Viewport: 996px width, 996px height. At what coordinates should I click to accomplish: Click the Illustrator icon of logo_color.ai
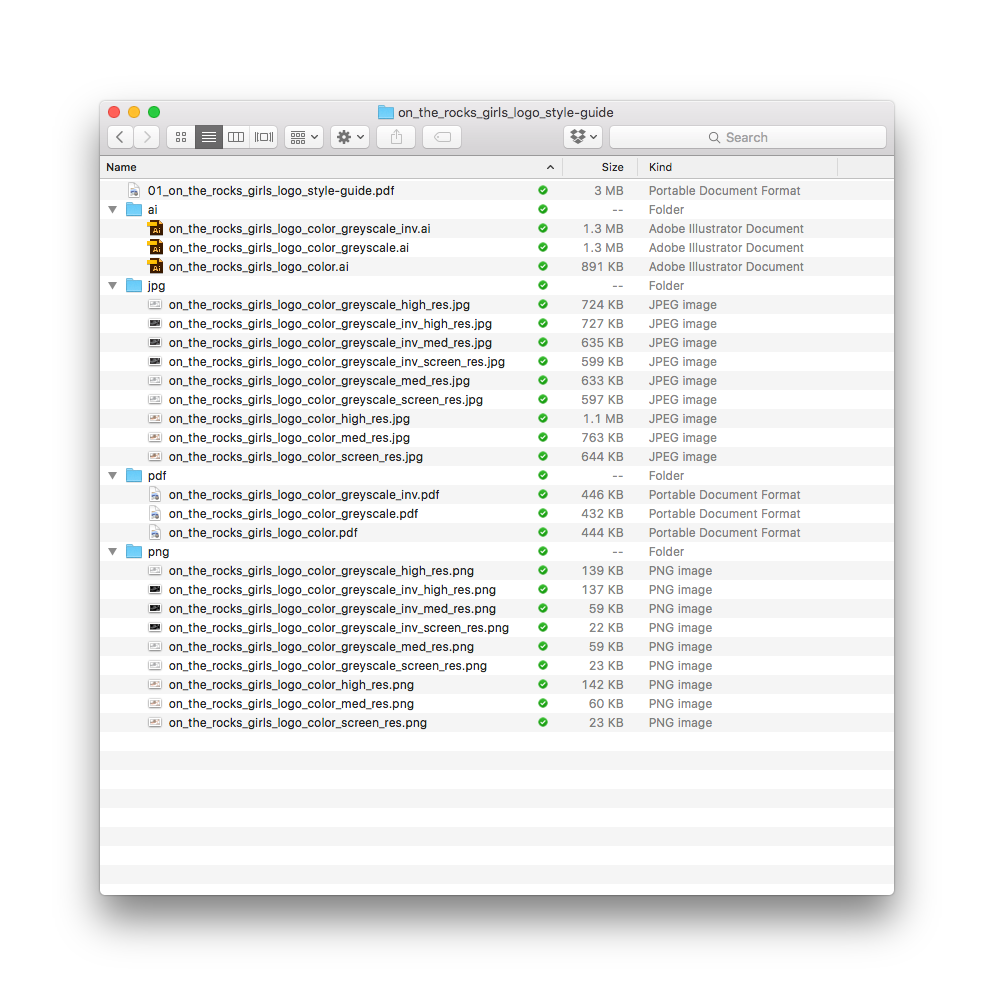[x=155, y=266]
